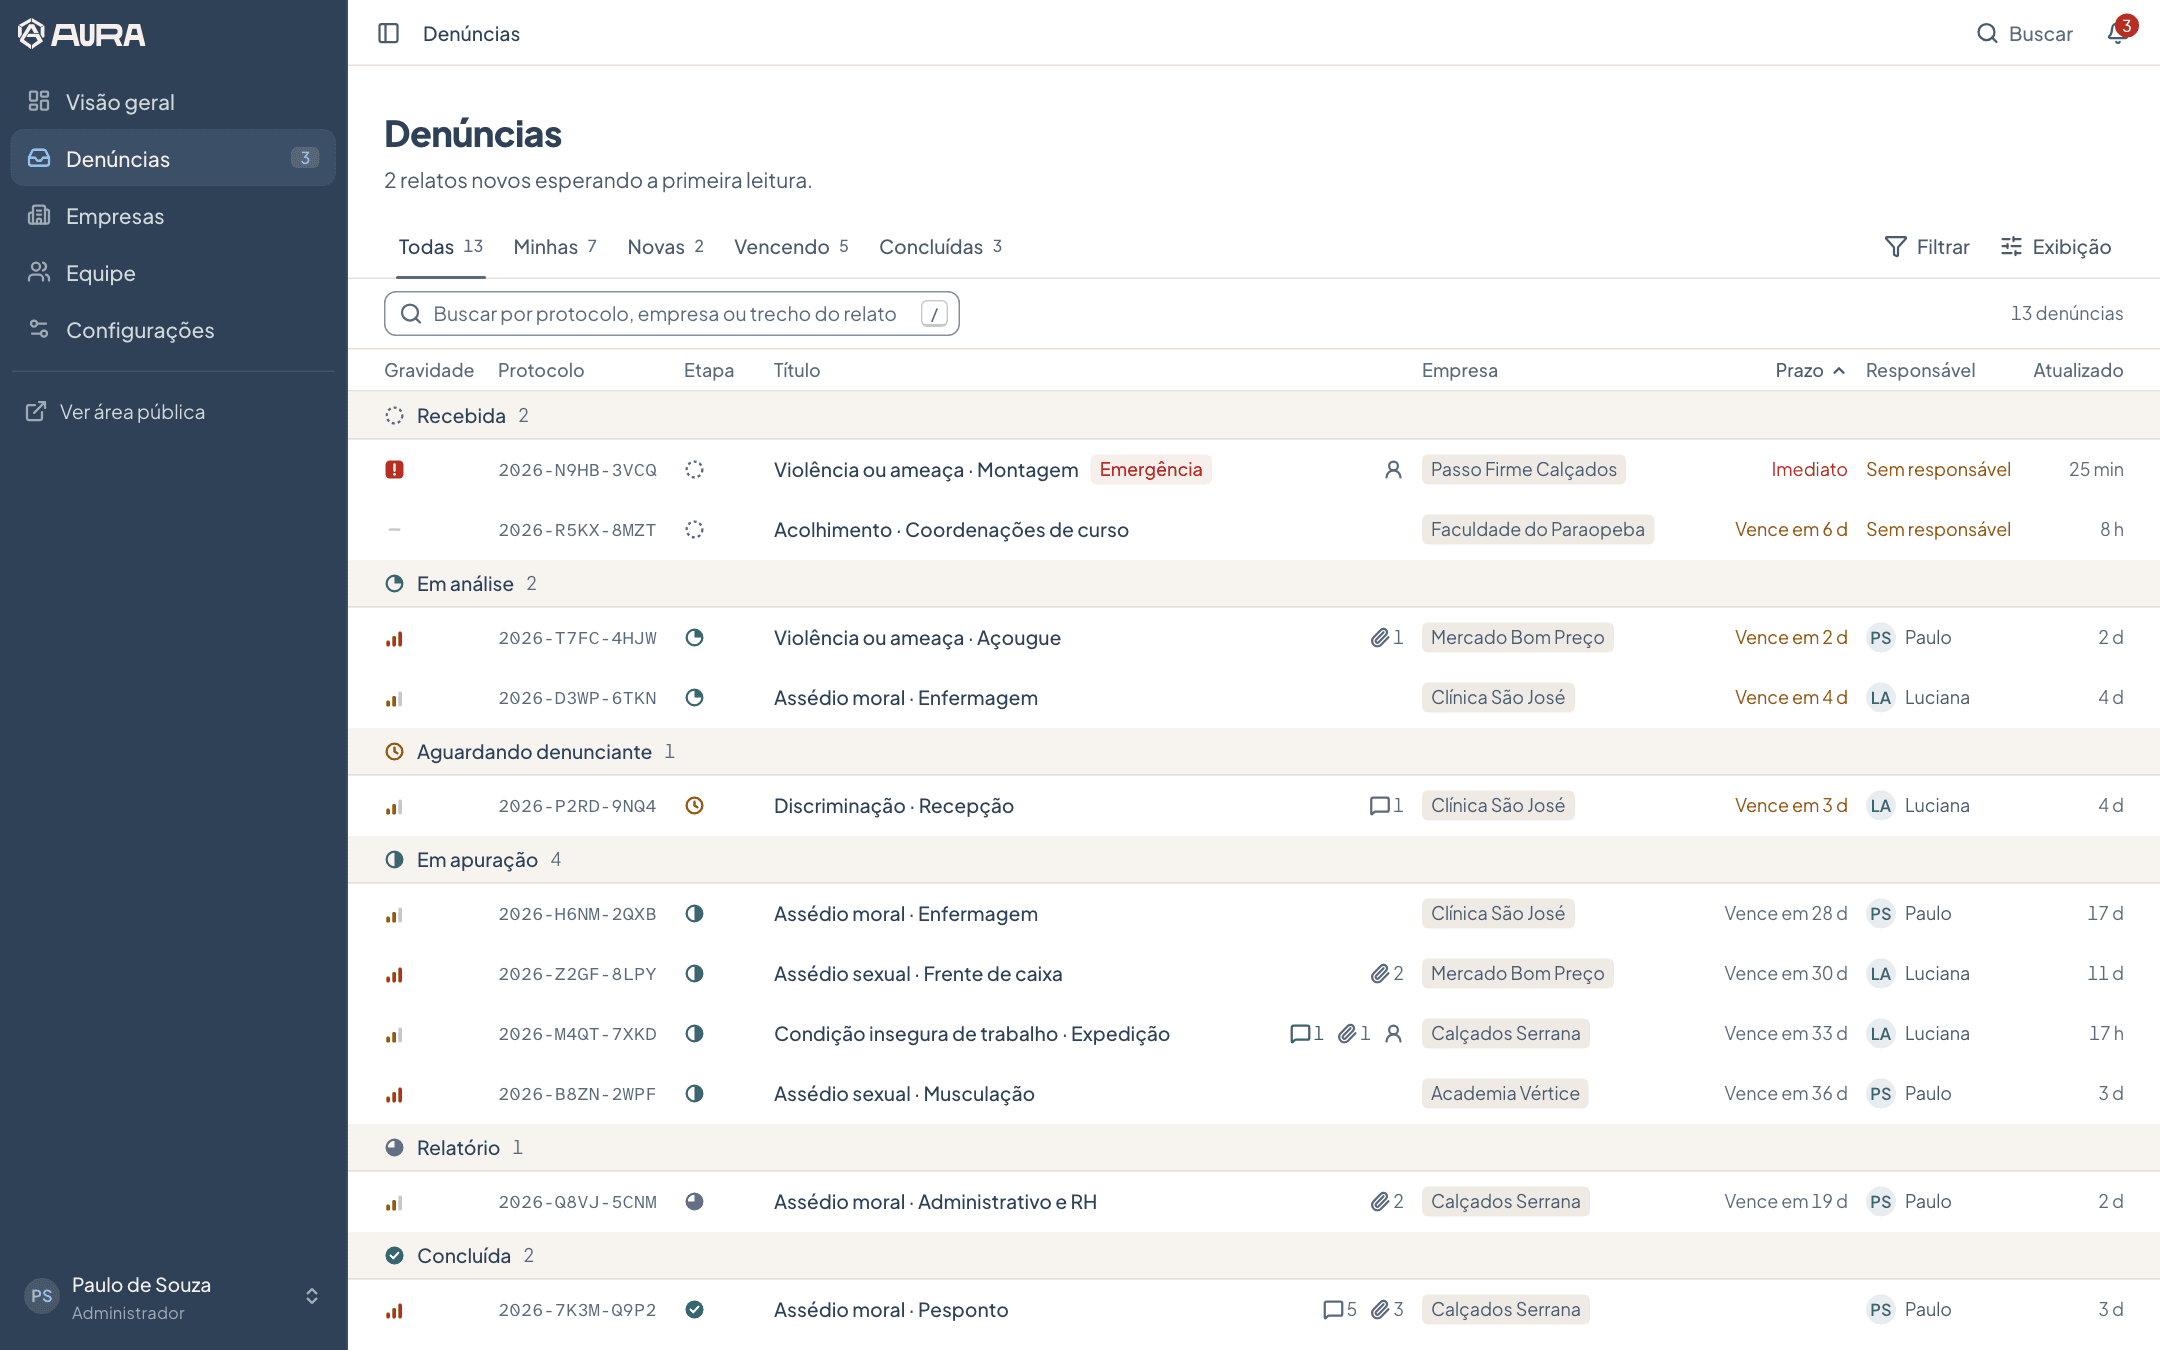Click the Faculdade do Paraopeba company chip
The image size is (2160, 1350).
pos(1537,529)
